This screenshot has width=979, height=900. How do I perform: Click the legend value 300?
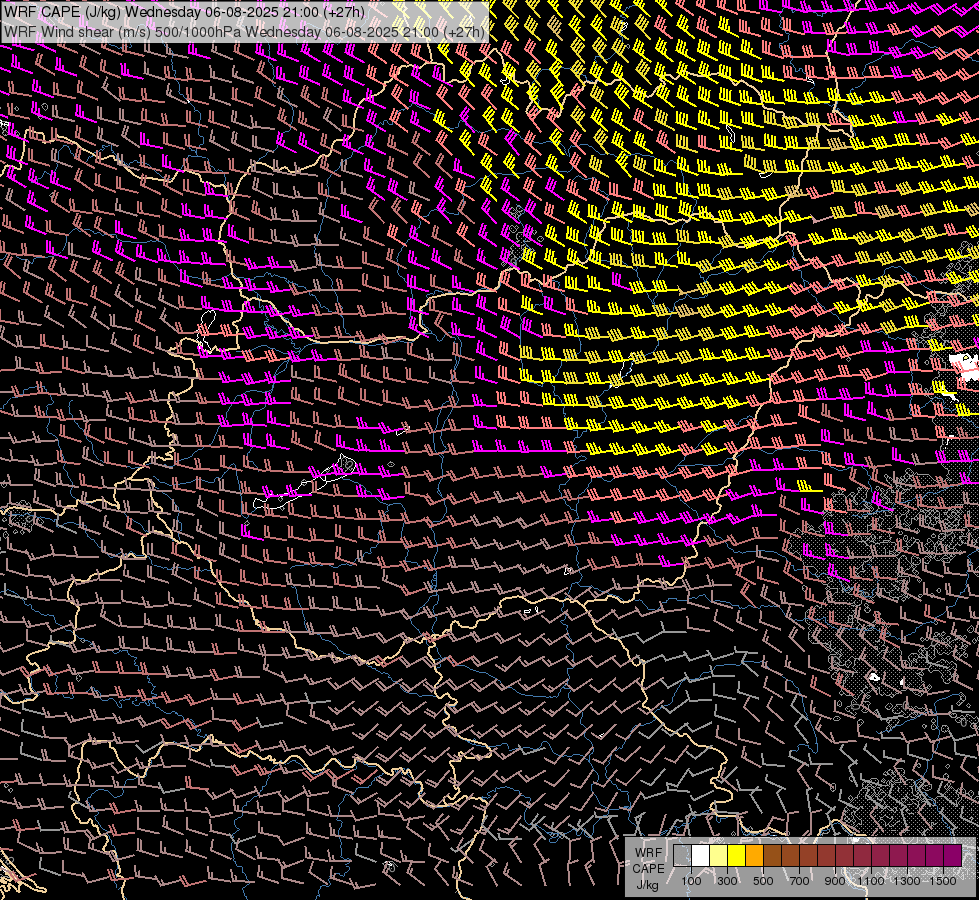click(x=727, y=881)
